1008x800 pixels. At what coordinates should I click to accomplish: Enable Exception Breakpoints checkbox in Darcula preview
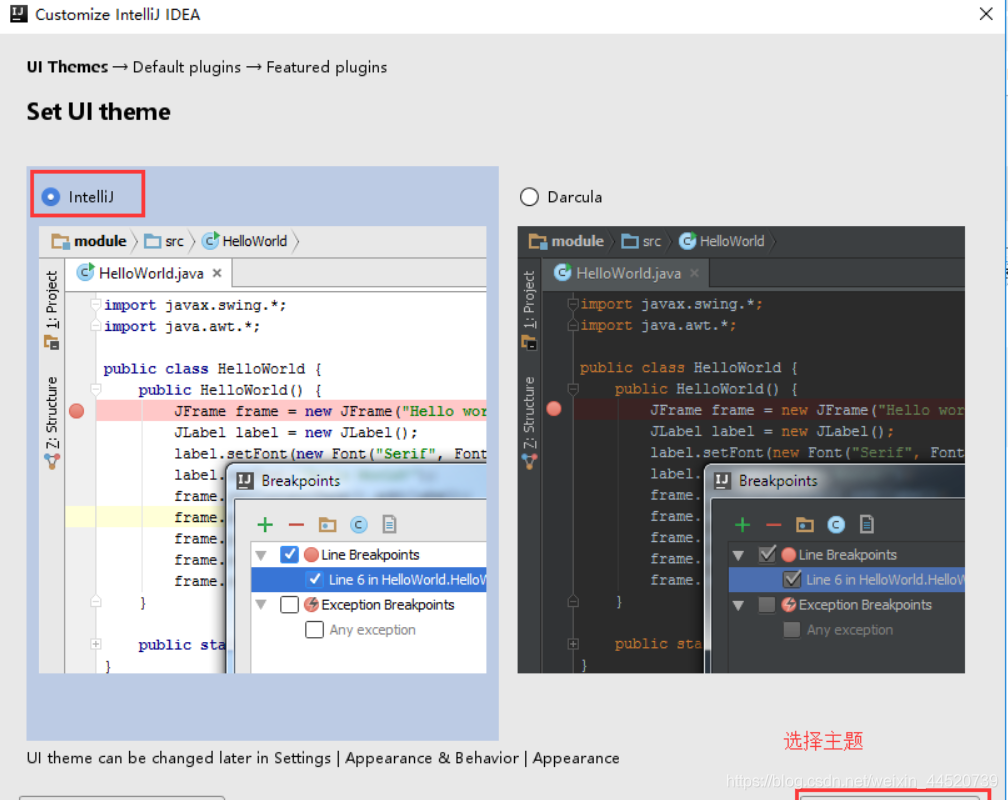click(767, 605)
